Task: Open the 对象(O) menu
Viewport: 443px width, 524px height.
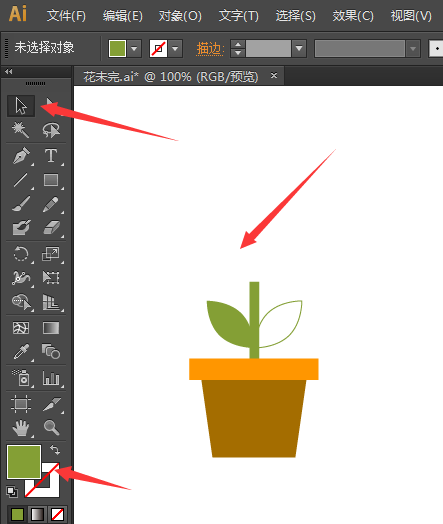Action: tap(180, 16)
